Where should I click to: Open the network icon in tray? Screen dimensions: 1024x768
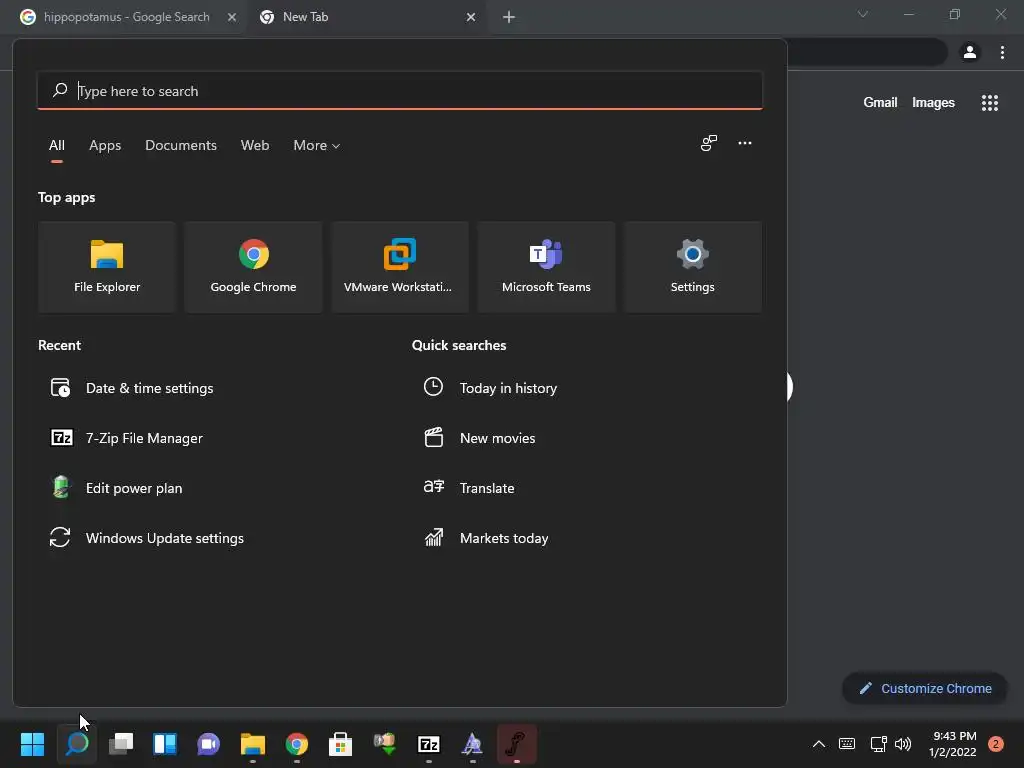tap(878, 744)
